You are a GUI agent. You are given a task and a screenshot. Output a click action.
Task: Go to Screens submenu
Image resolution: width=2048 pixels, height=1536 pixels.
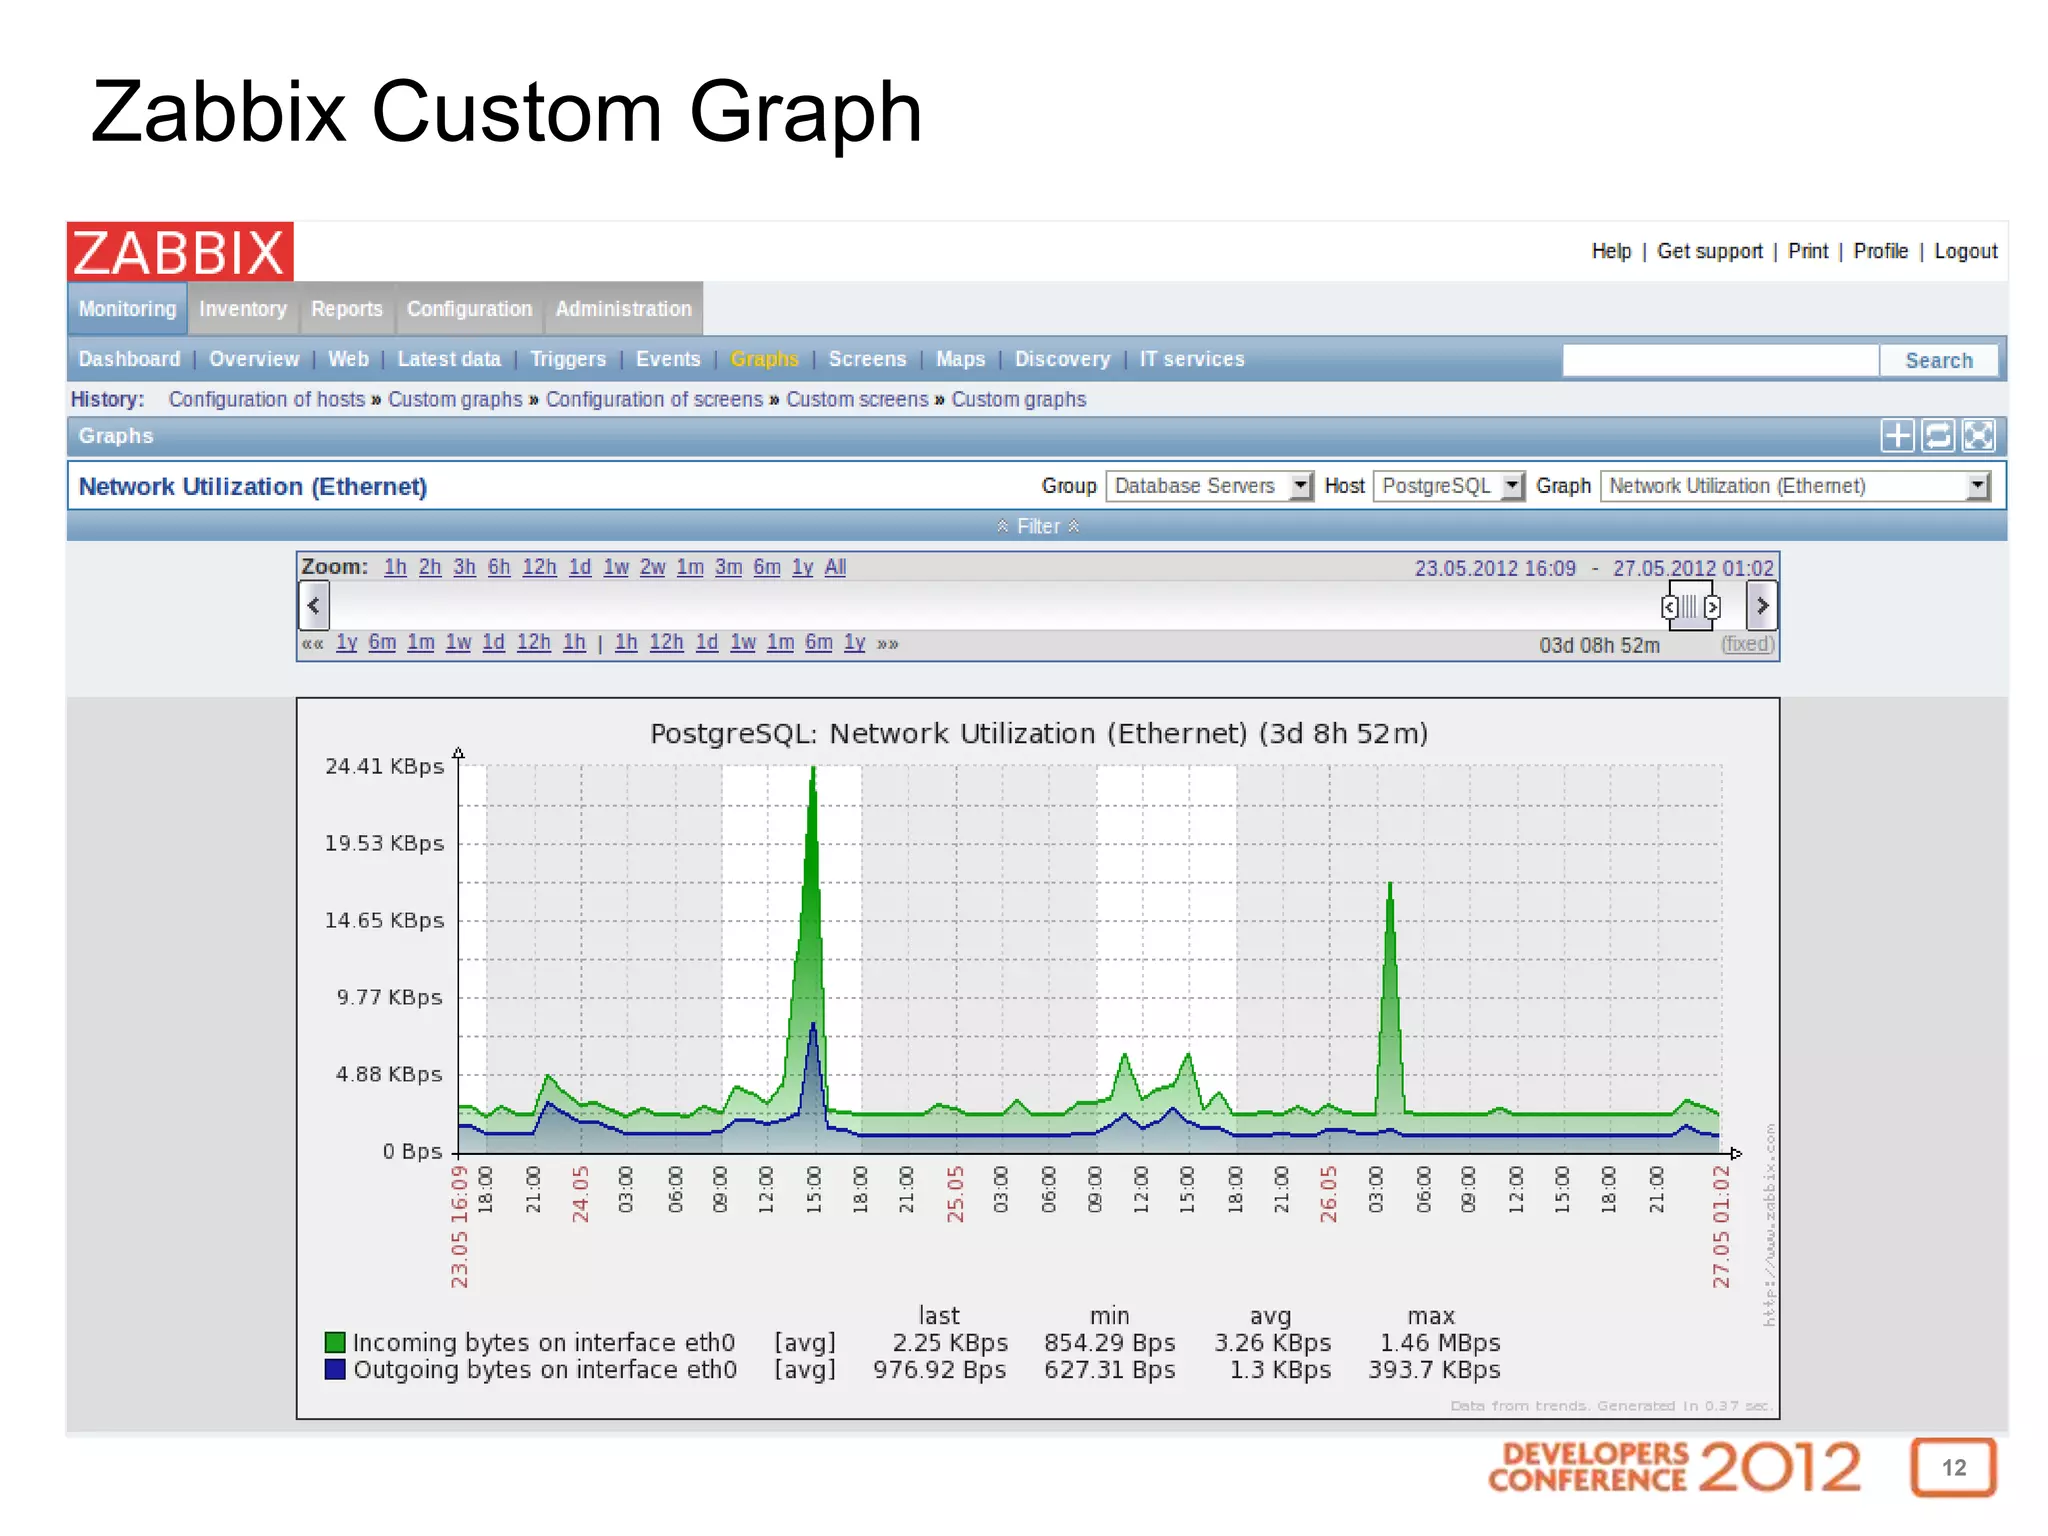click(x=867, y=359)
